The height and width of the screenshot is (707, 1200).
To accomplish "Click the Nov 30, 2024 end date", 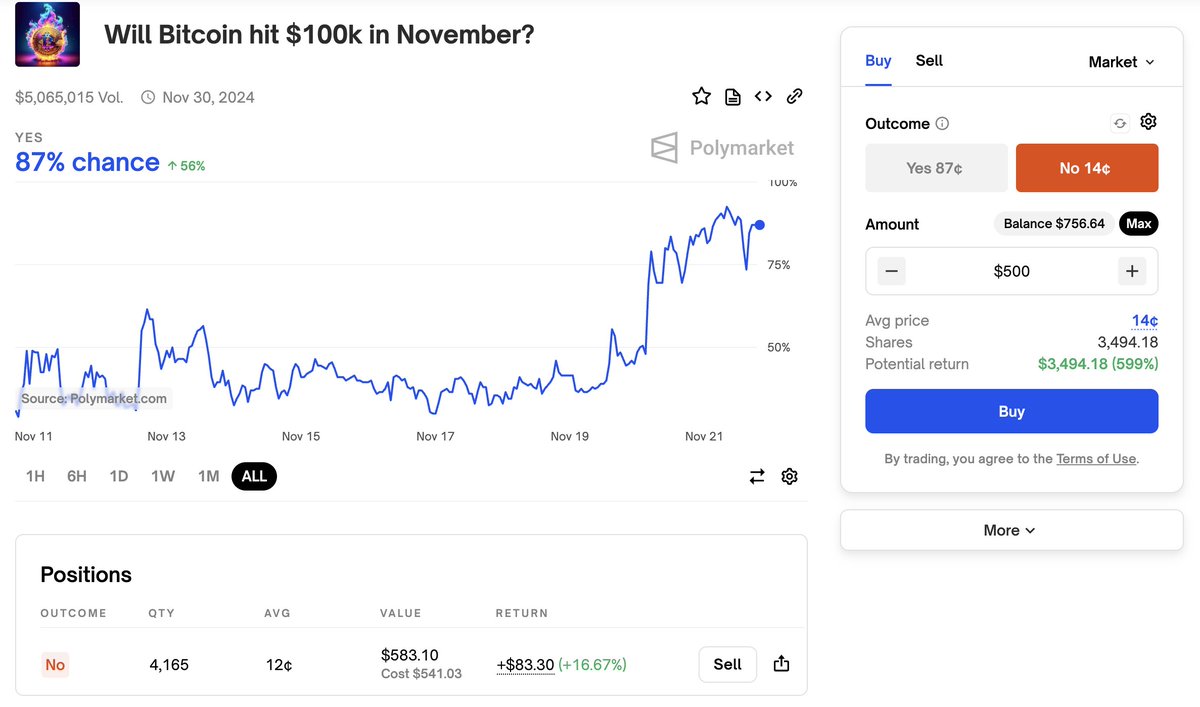I will (208, 97).
